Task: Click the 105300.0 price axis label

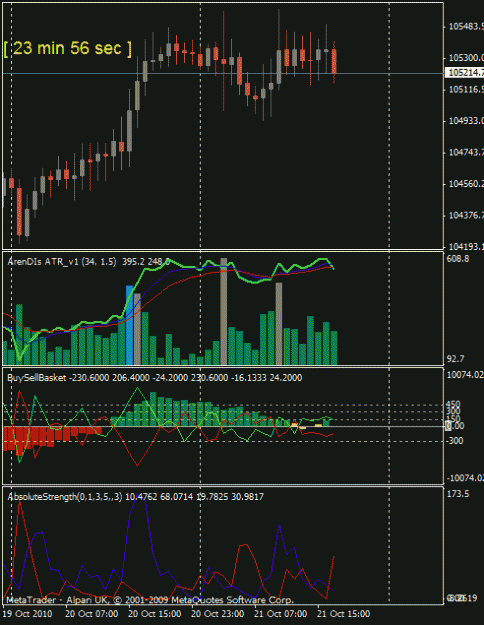Action: coord(466,58)
